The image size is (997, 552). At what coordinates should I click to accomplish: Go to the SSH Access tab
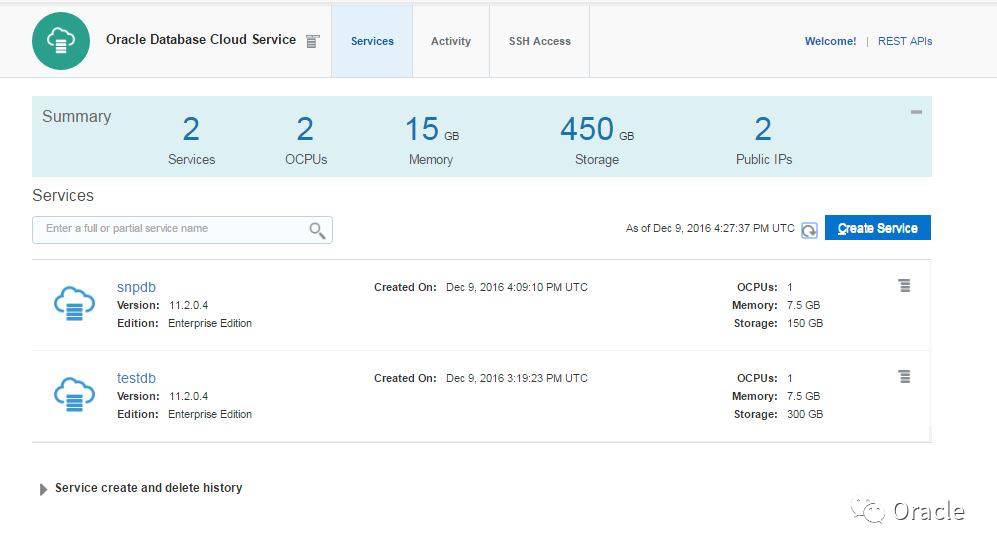[x=539, y=41]
